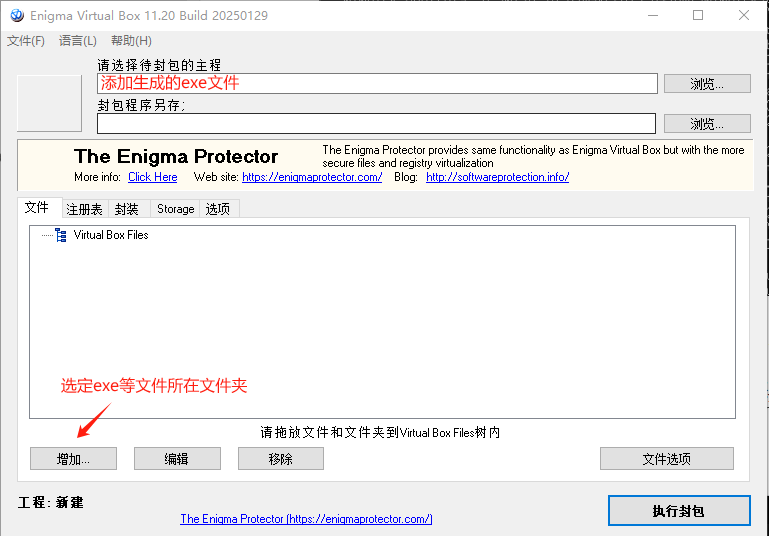
Task: Click the empty application icon preview box
Action: [50, 103]
